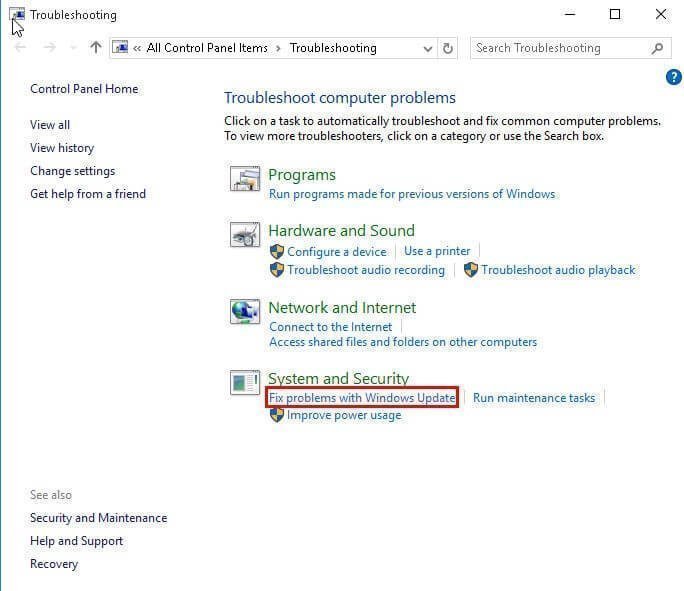Screen dimensions: 684x591
Task: Open the chevron after All Control Panel Items
Action: [278, 48]
